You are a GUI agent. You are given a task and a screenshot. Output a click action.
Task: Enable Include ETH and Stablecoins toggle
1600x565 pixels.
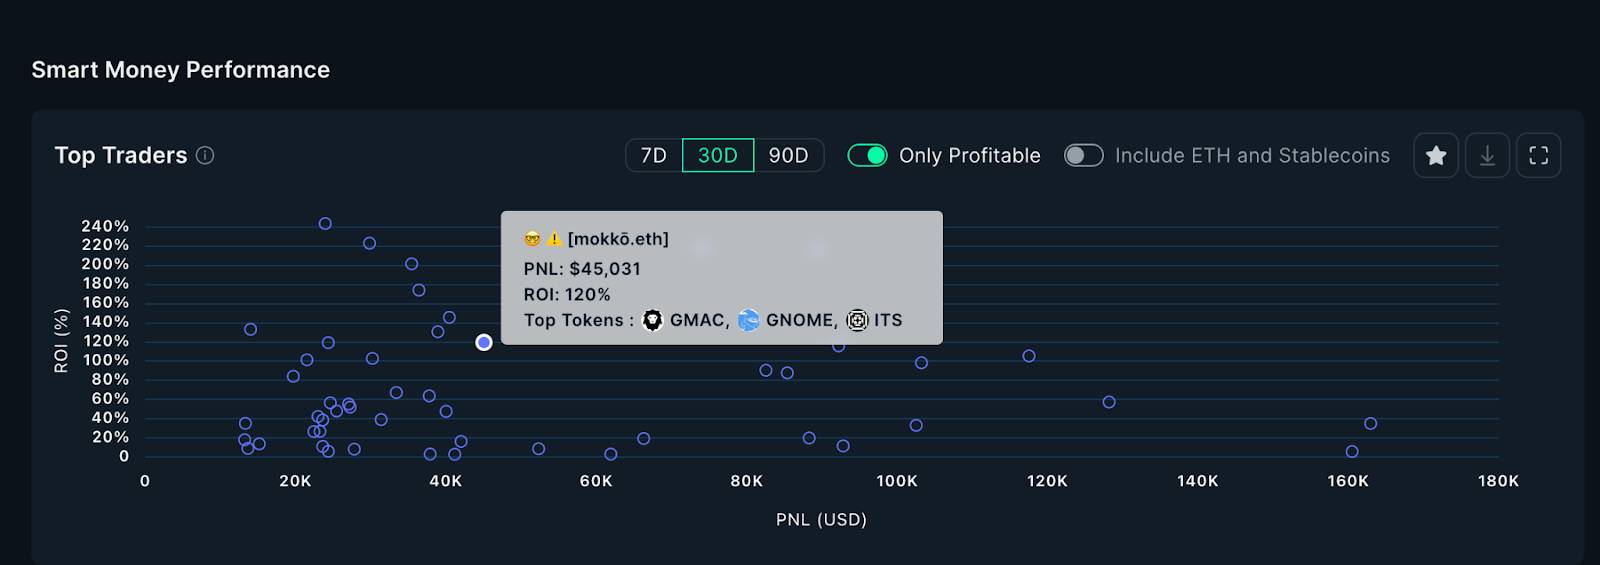(x=1083, y=155)
